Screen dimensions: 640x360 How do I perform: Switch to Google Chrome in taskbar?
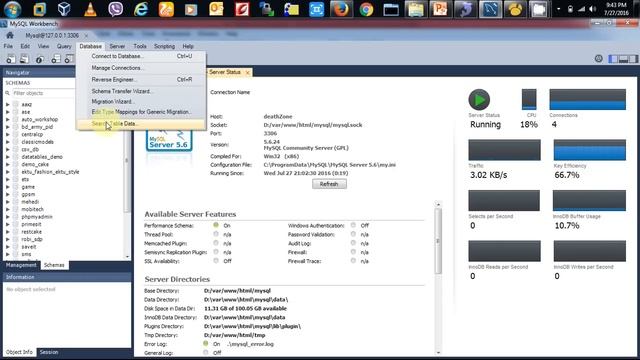coord(366,9)
